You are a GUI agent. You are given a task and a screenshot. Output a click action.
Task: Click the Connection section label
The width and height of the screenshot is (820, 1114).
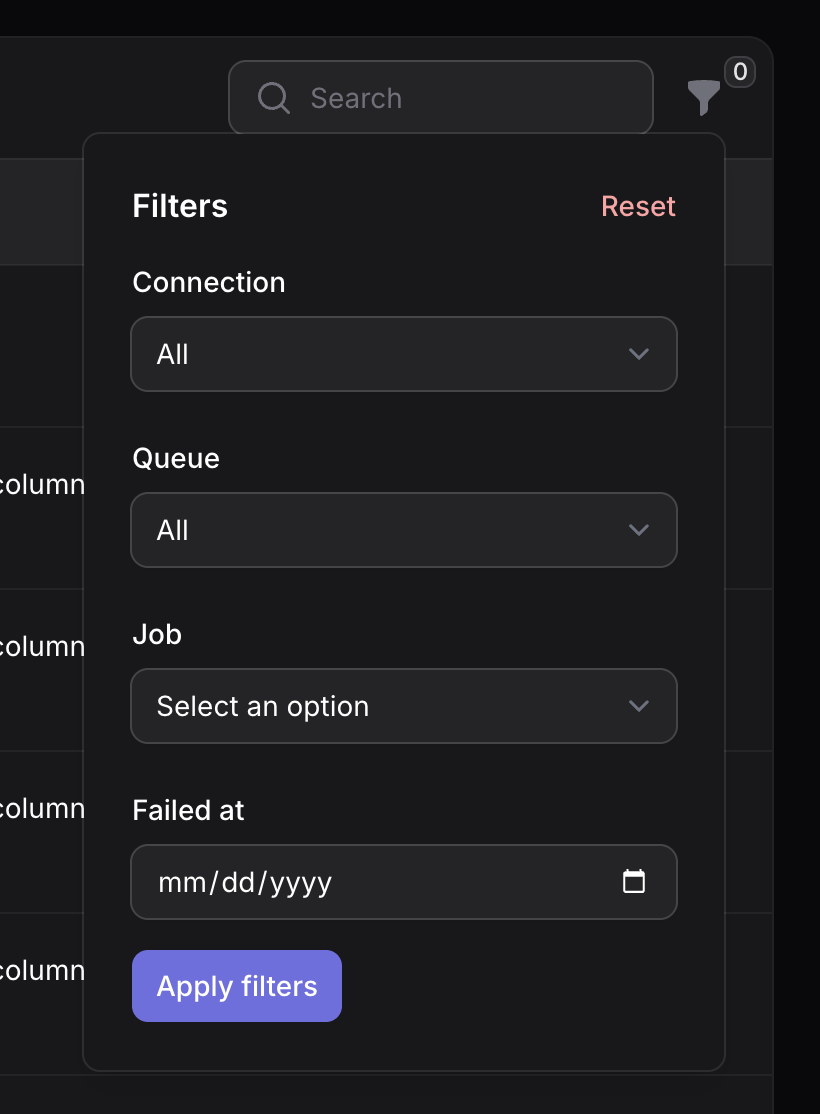[208, 282]
